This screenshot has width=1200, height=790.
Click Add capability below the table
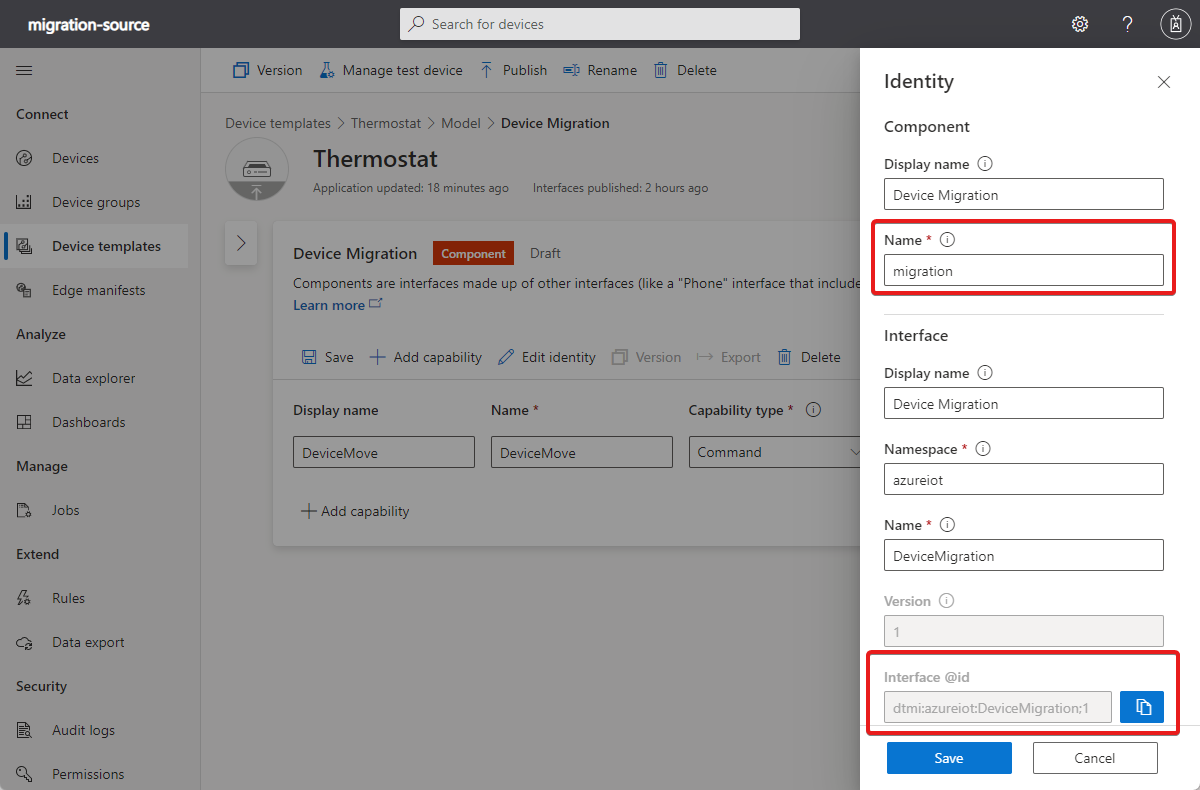point(355,511)
